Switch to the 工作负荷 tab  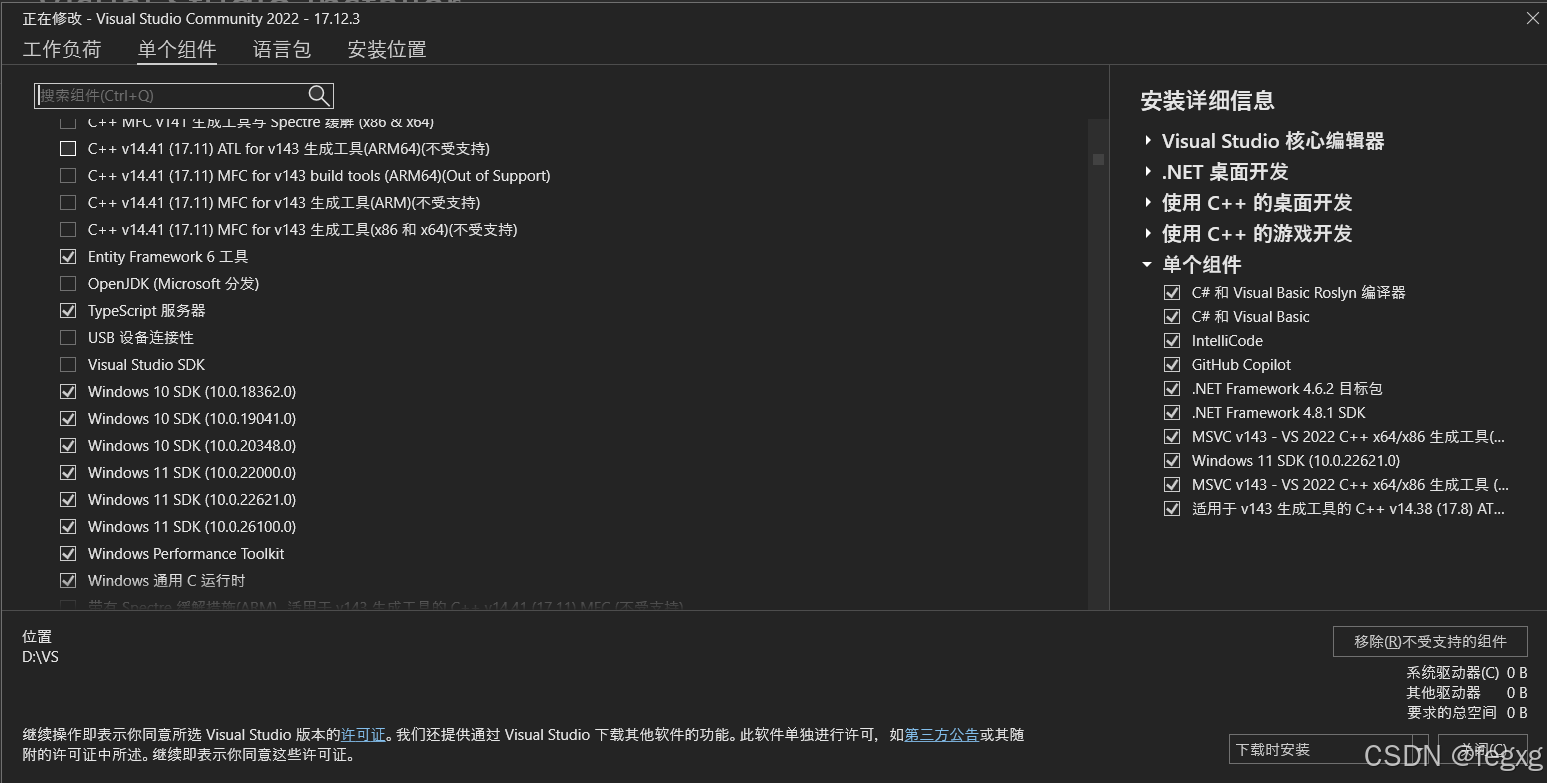point(62,49)
